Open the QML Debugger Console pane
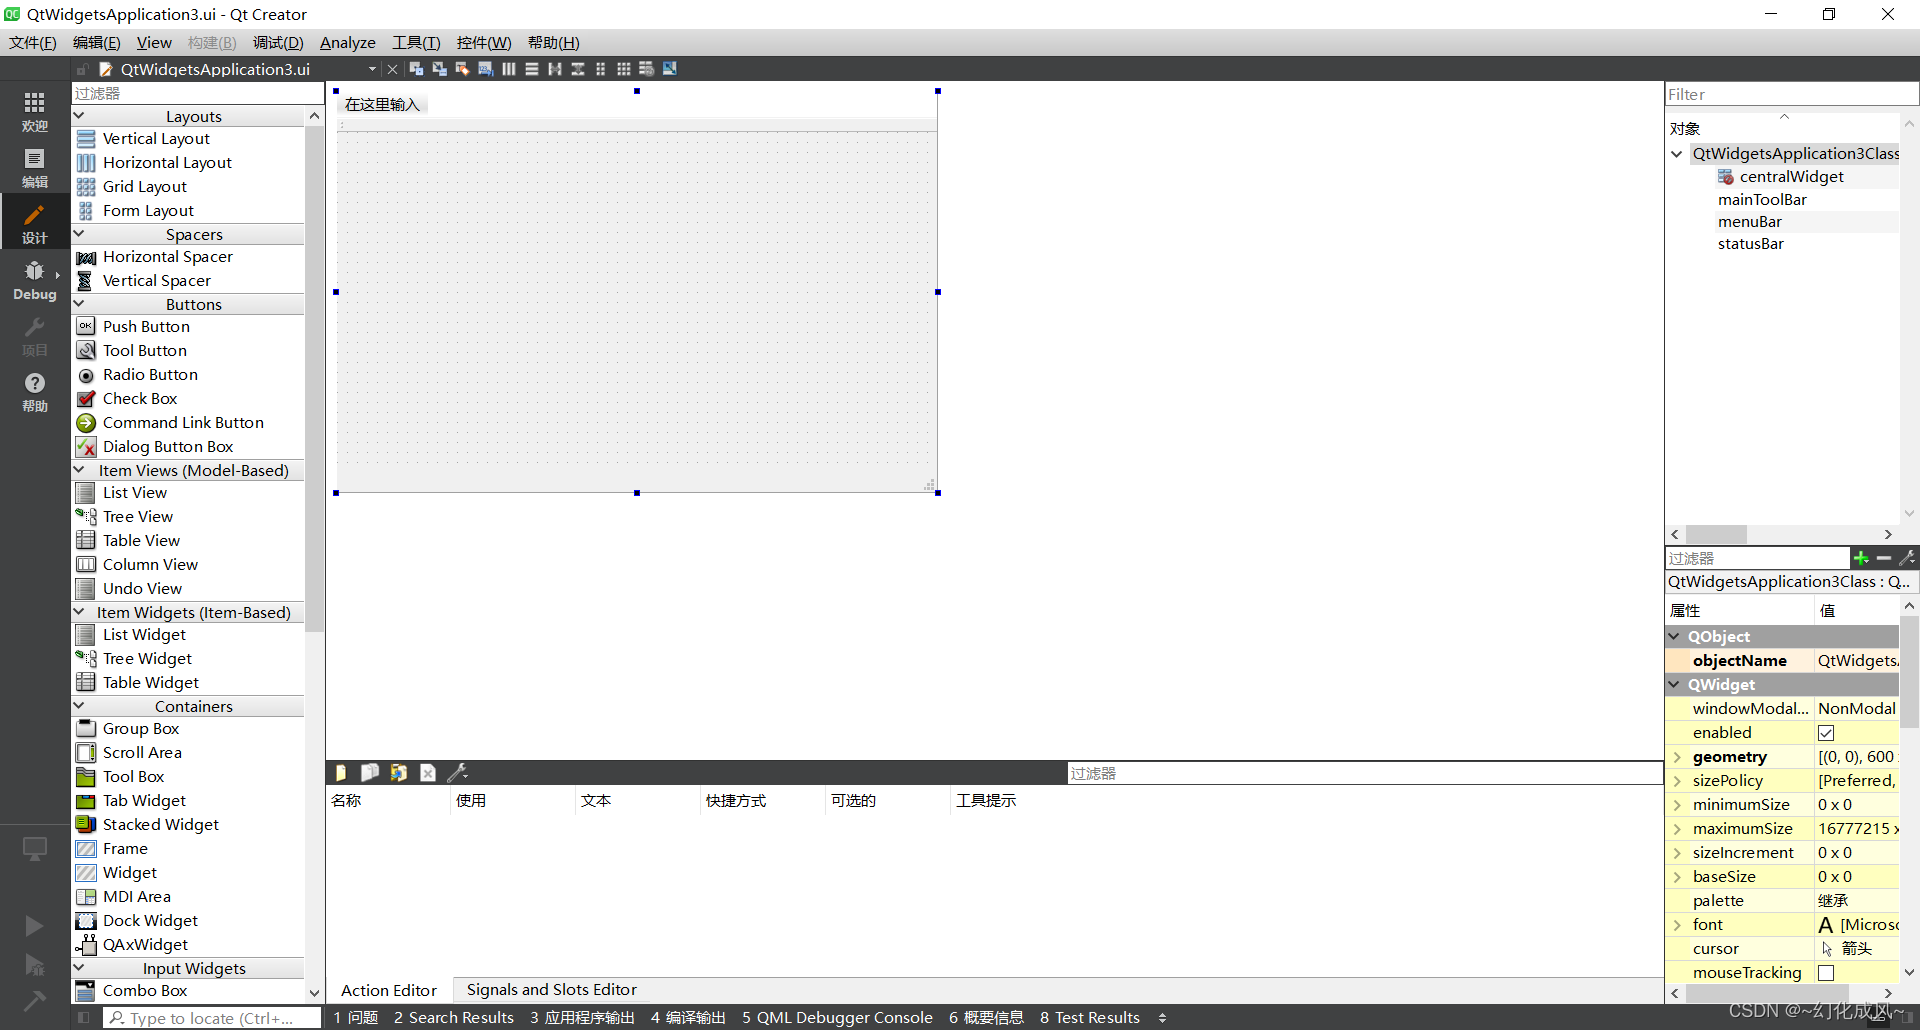This screenshot has height=1030, width=1920. point(837,1017)
